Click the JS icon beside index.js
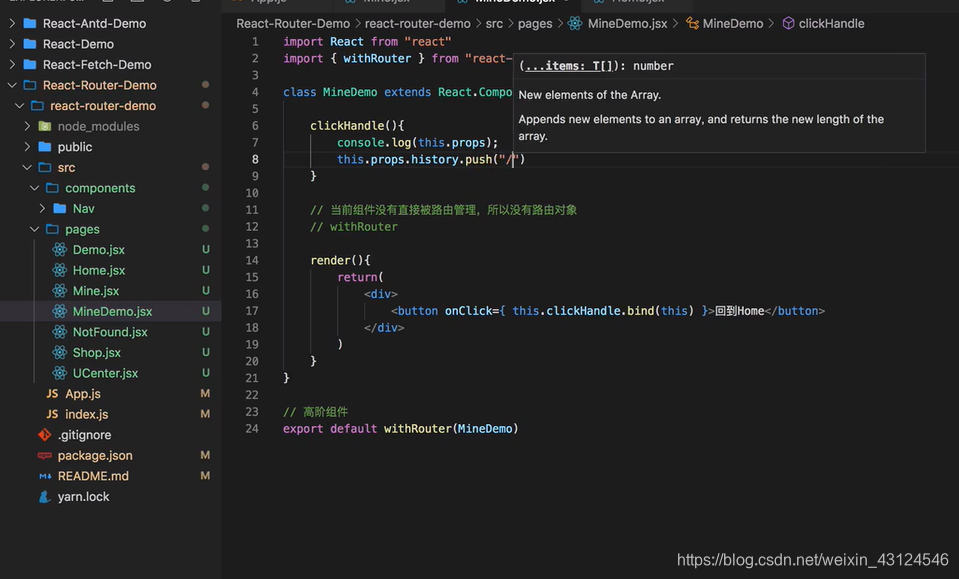This screenshot has width=959, height=579. pos(52,414)
